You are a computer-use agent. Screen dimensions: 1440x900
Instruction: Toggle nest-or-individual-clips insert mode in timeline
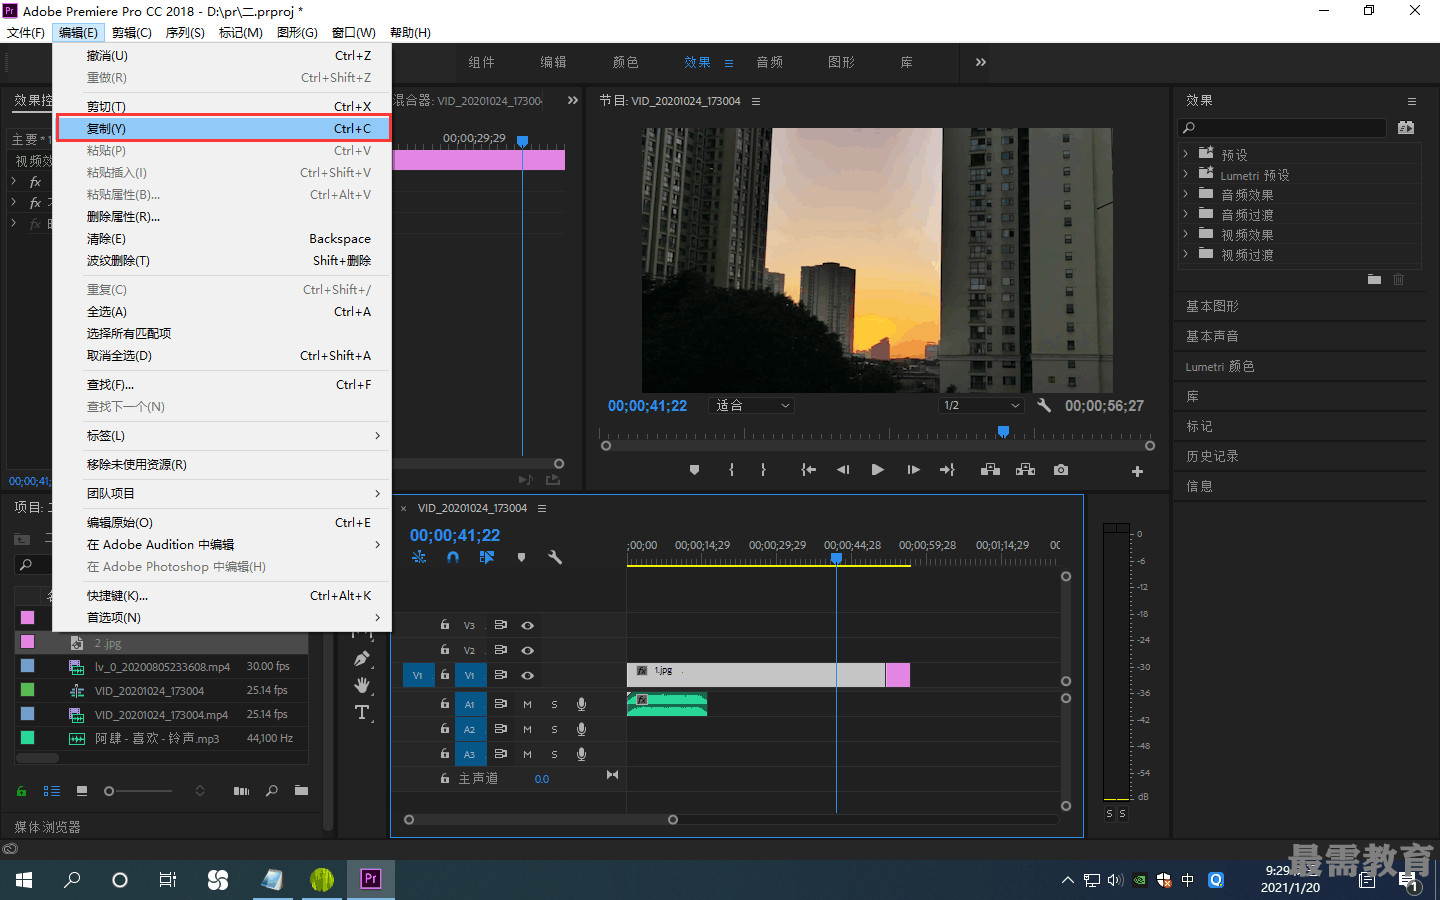click(x=419, y=557)
